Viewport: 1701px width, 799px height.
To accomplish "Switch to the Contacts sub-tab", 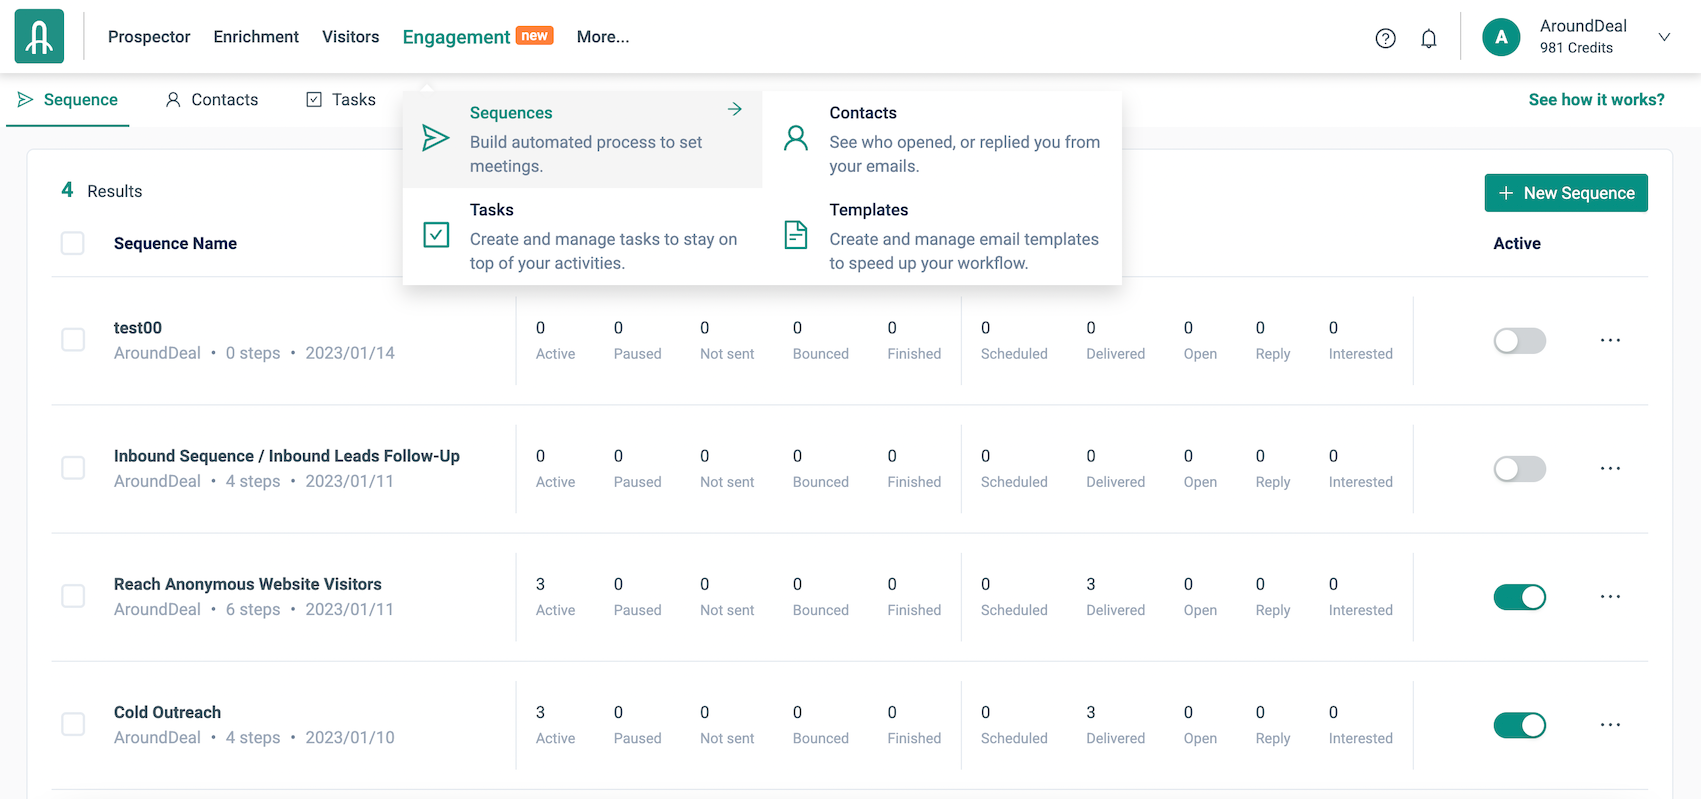I will pos(212,100).
